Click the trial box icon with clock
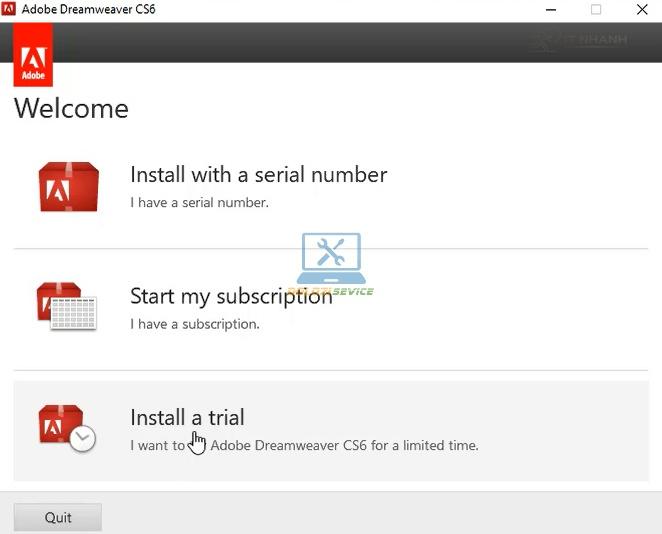Image resolution: width=662 pixels, height=534 pixels. point(66,427)
